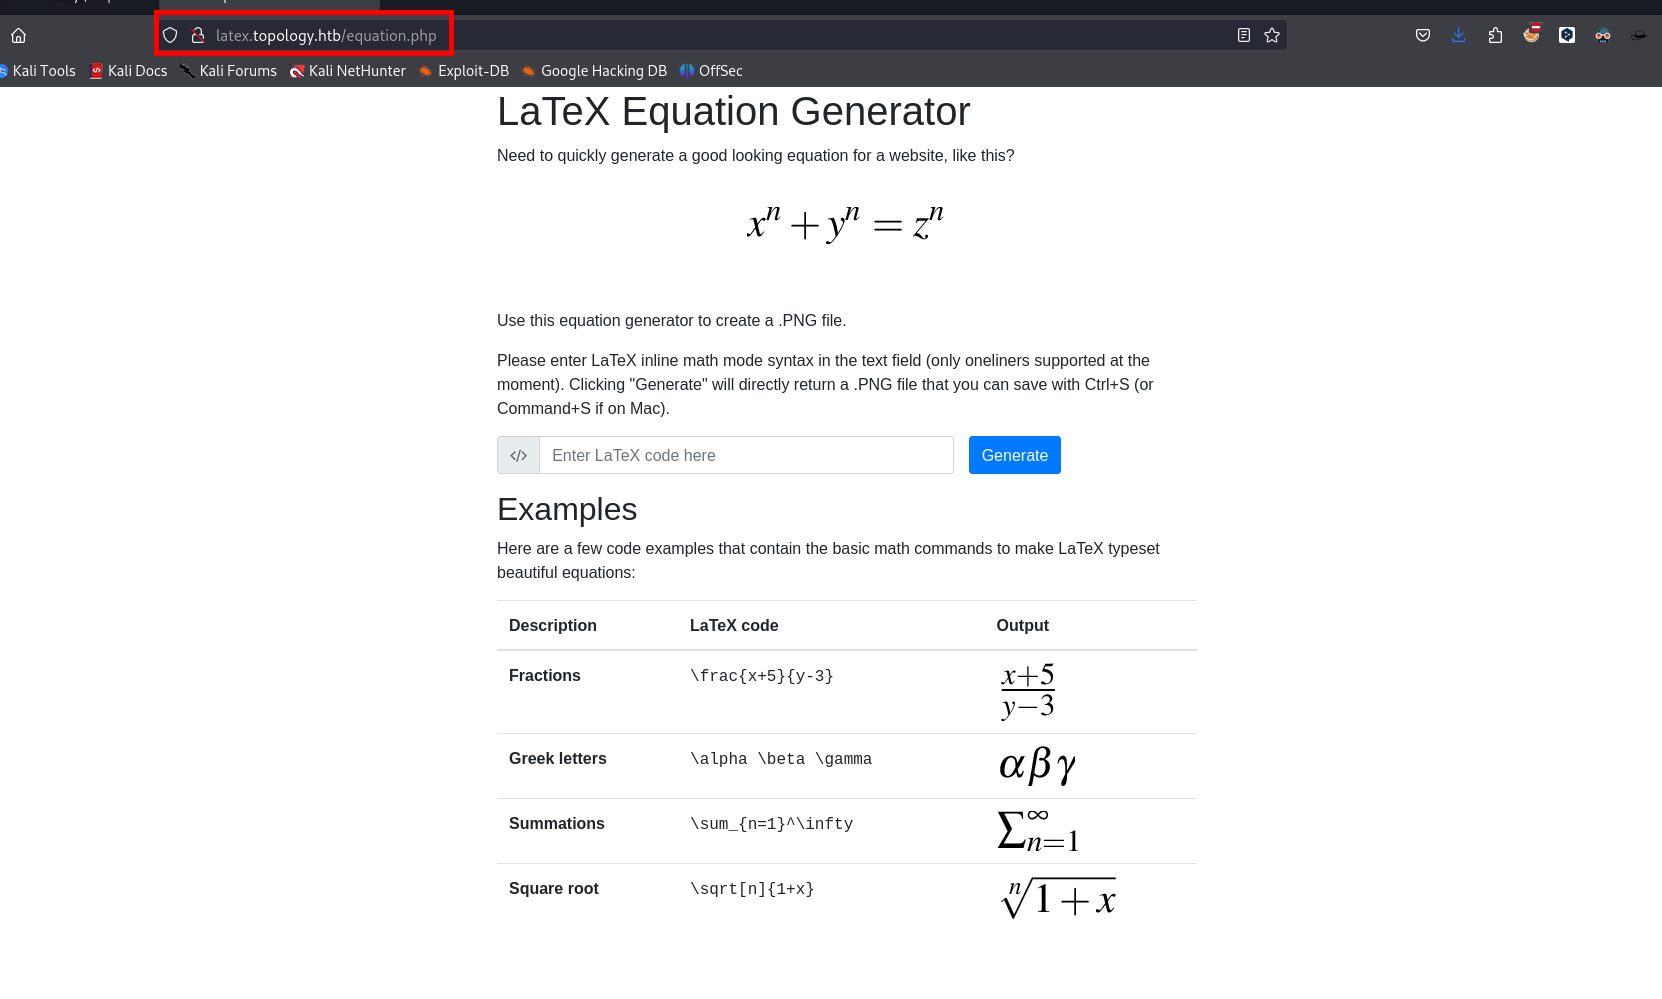Open Kali Forums bookmark
The height and width of the screenshot is (999, 1662).
click(228, 71)
